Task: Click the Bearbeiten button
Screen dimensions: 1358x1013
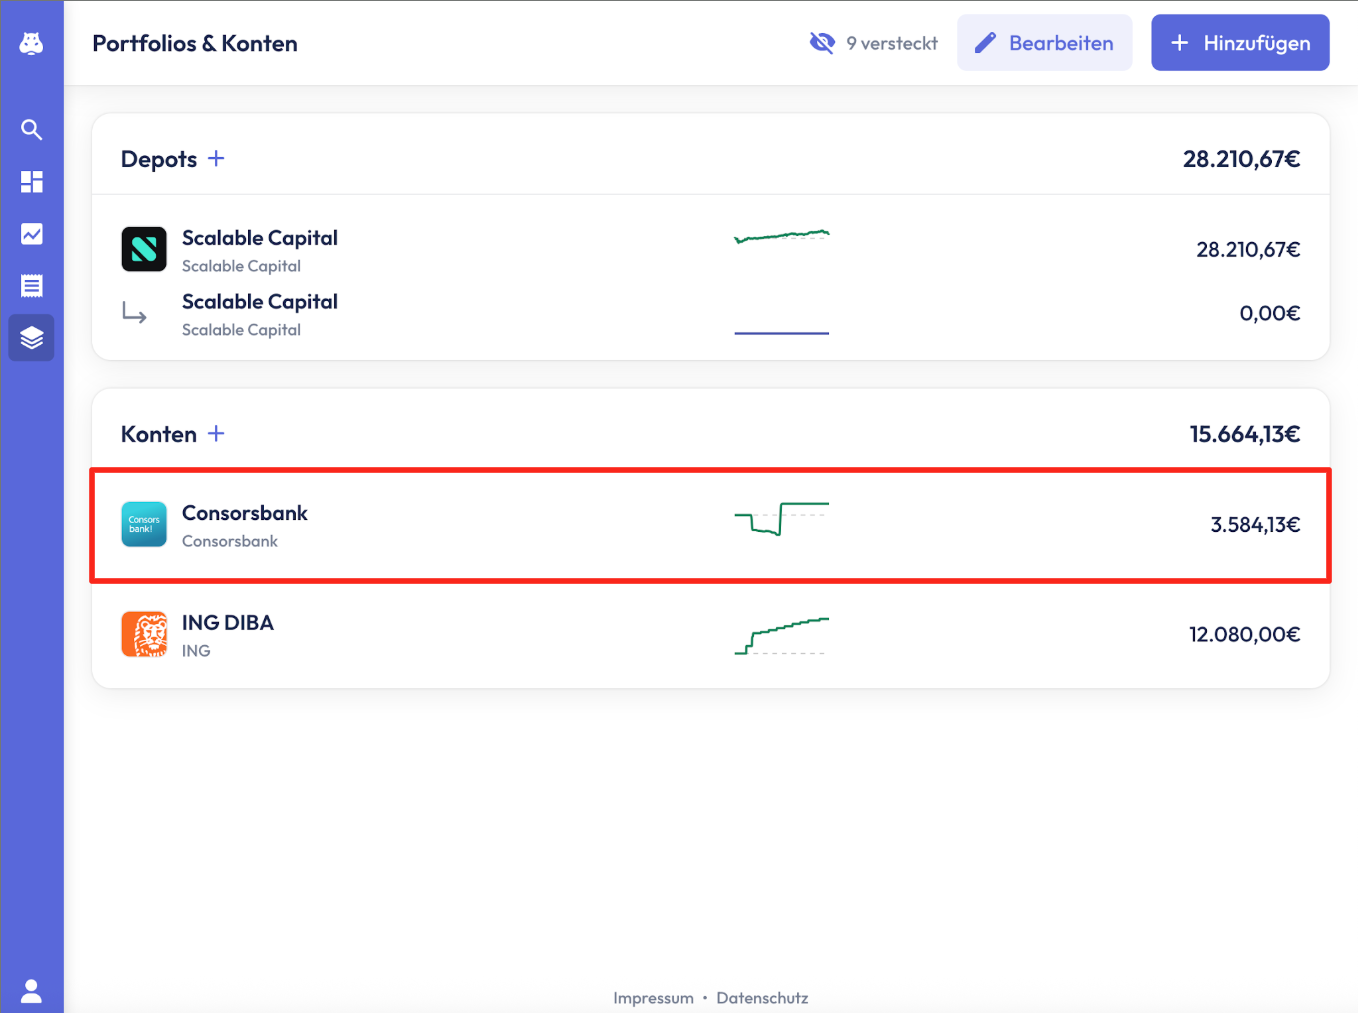Action: tap(1044, 43)
